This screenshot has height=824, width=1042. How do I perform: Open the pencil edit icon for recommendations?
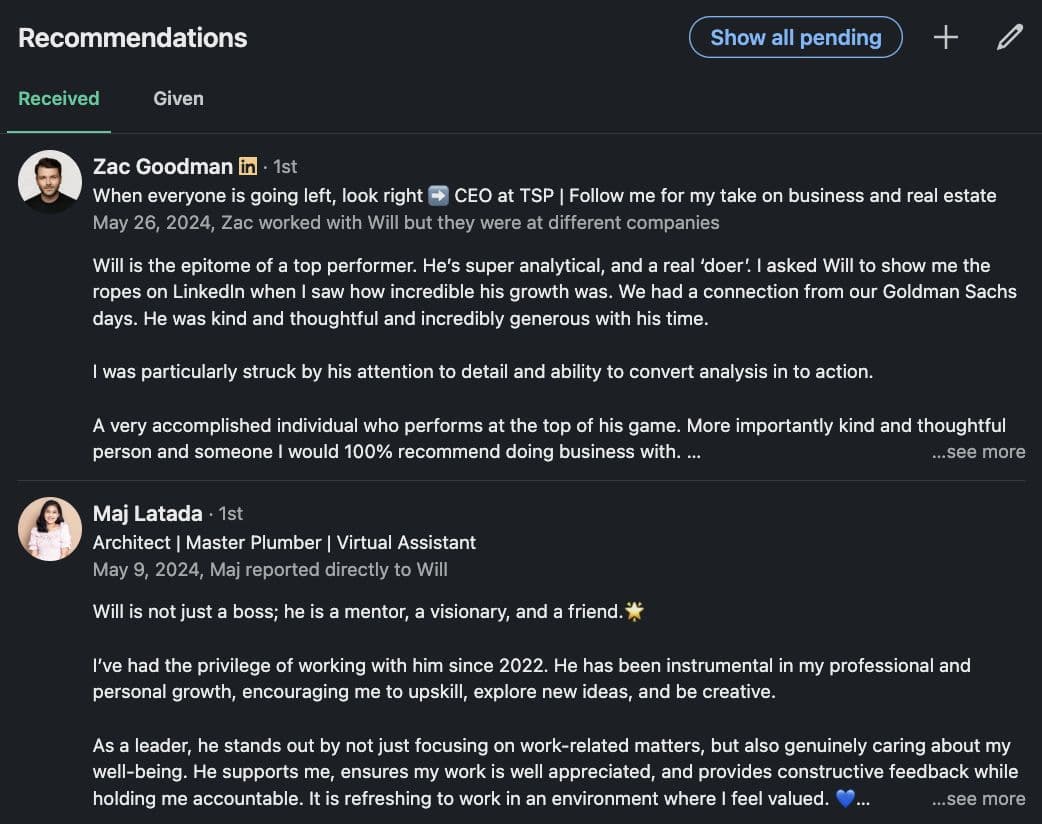[x=1009, y=37]
